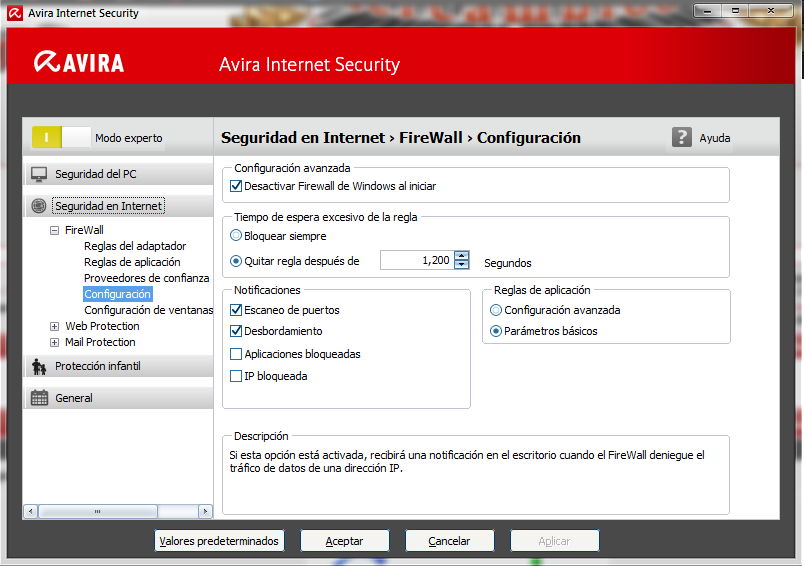Click the Protección infantil family icon
Screen dimensions: 804x566
(x=39, y=367)
